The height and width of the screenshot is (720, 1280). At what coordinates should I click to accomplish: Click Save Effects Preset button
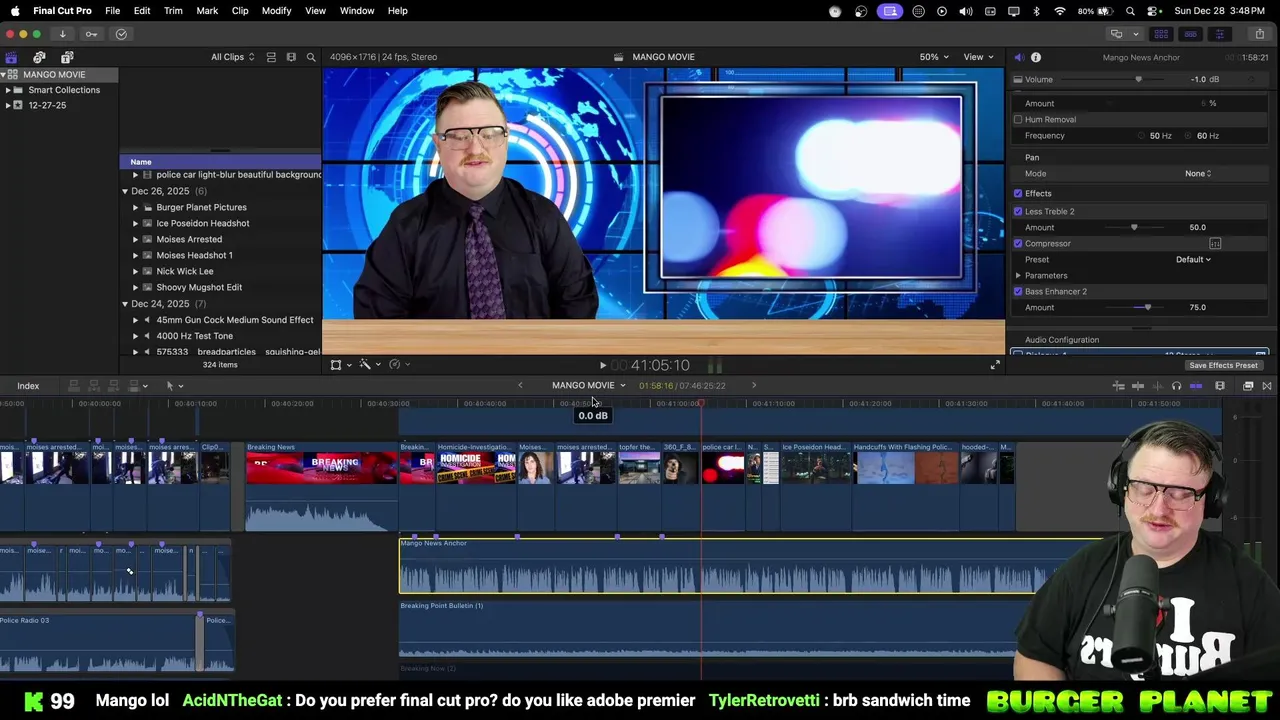coord(1223,366)
